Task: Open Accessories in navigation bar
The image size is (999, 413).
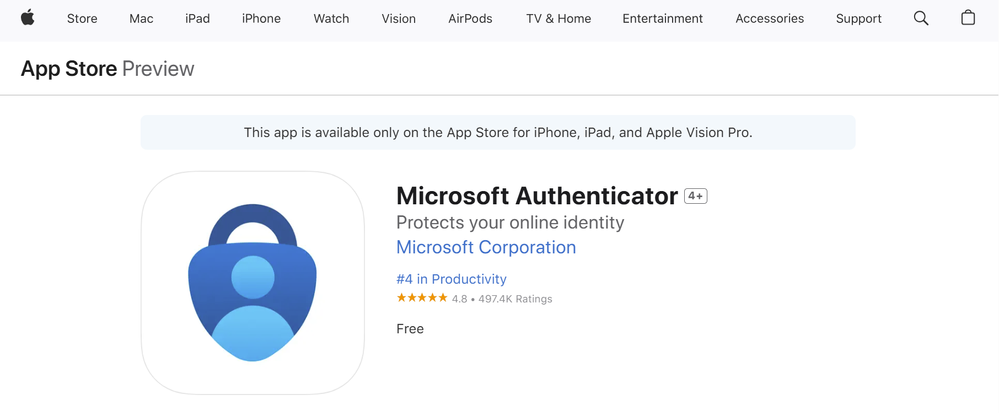Action: [x=770, y=18]
